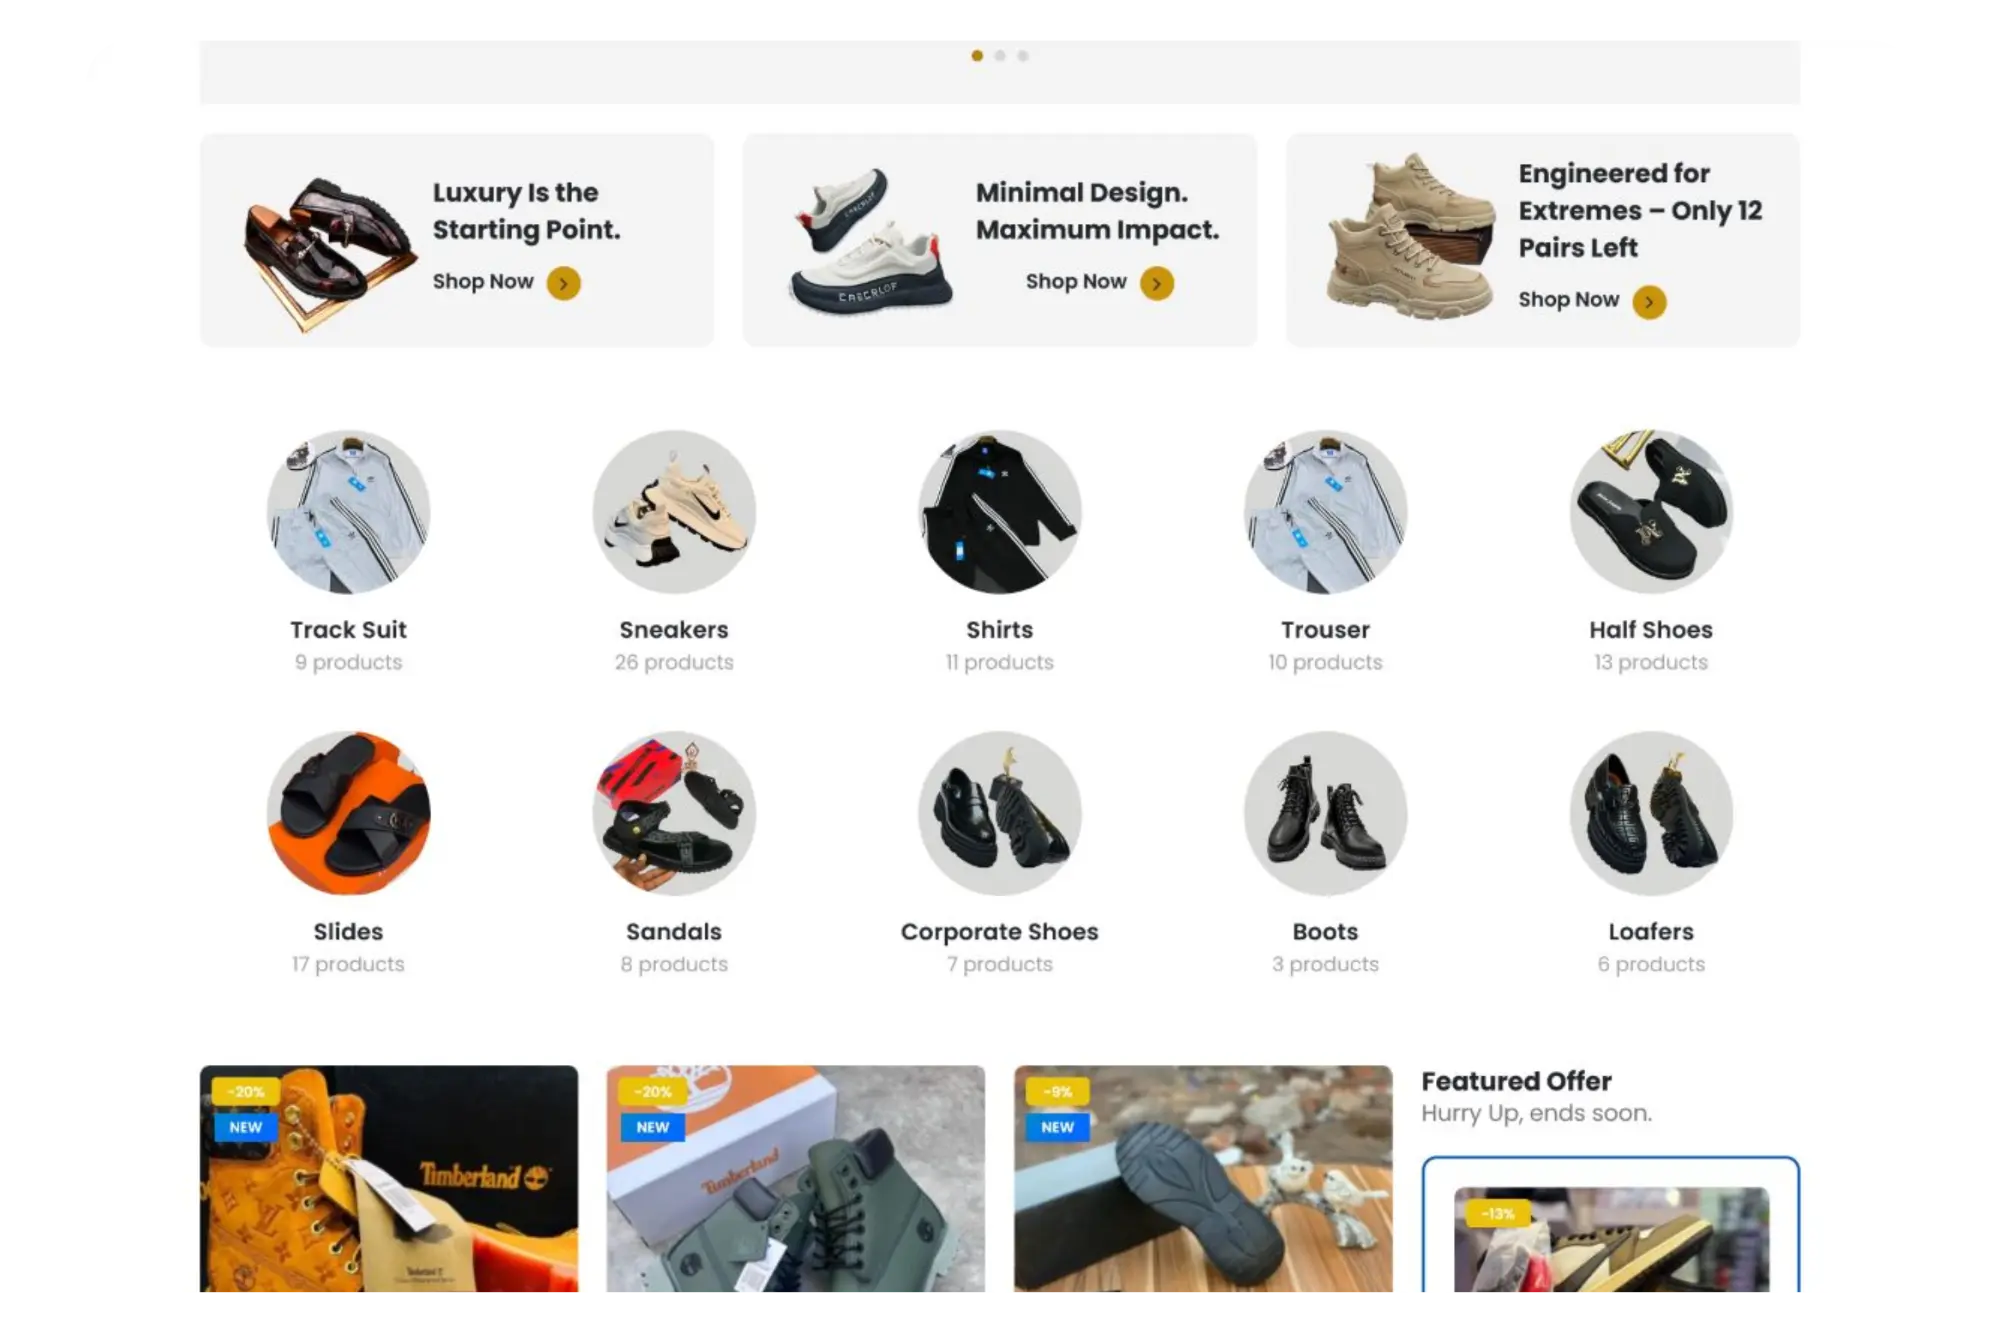Open the Boots category link
This screenshot has width=2000, height=1333.
pyautogui.click(x=1325, y=932)
